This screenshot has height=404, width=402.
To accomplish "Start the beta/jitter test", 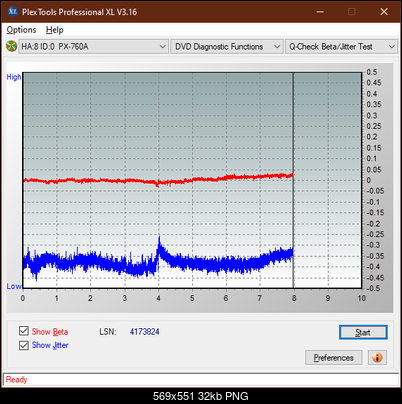I will pyautogui.click(x=363, y=332).
